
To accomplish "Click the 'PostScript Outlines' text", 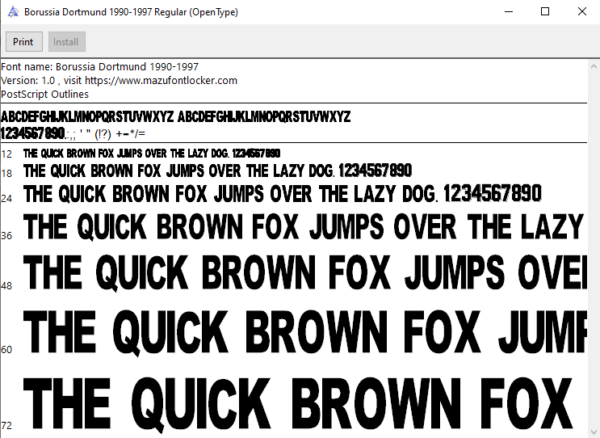I will pyautogui.click(x=45, y=94).
